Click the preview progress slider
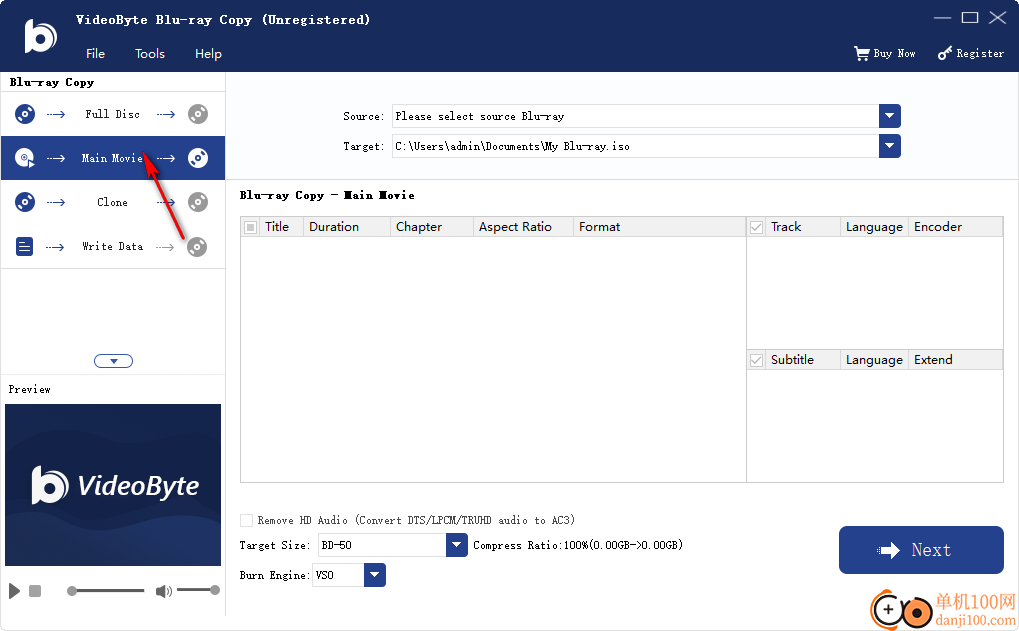The height and width of the screenshot is (631, 1019). (x=106, y=591)
